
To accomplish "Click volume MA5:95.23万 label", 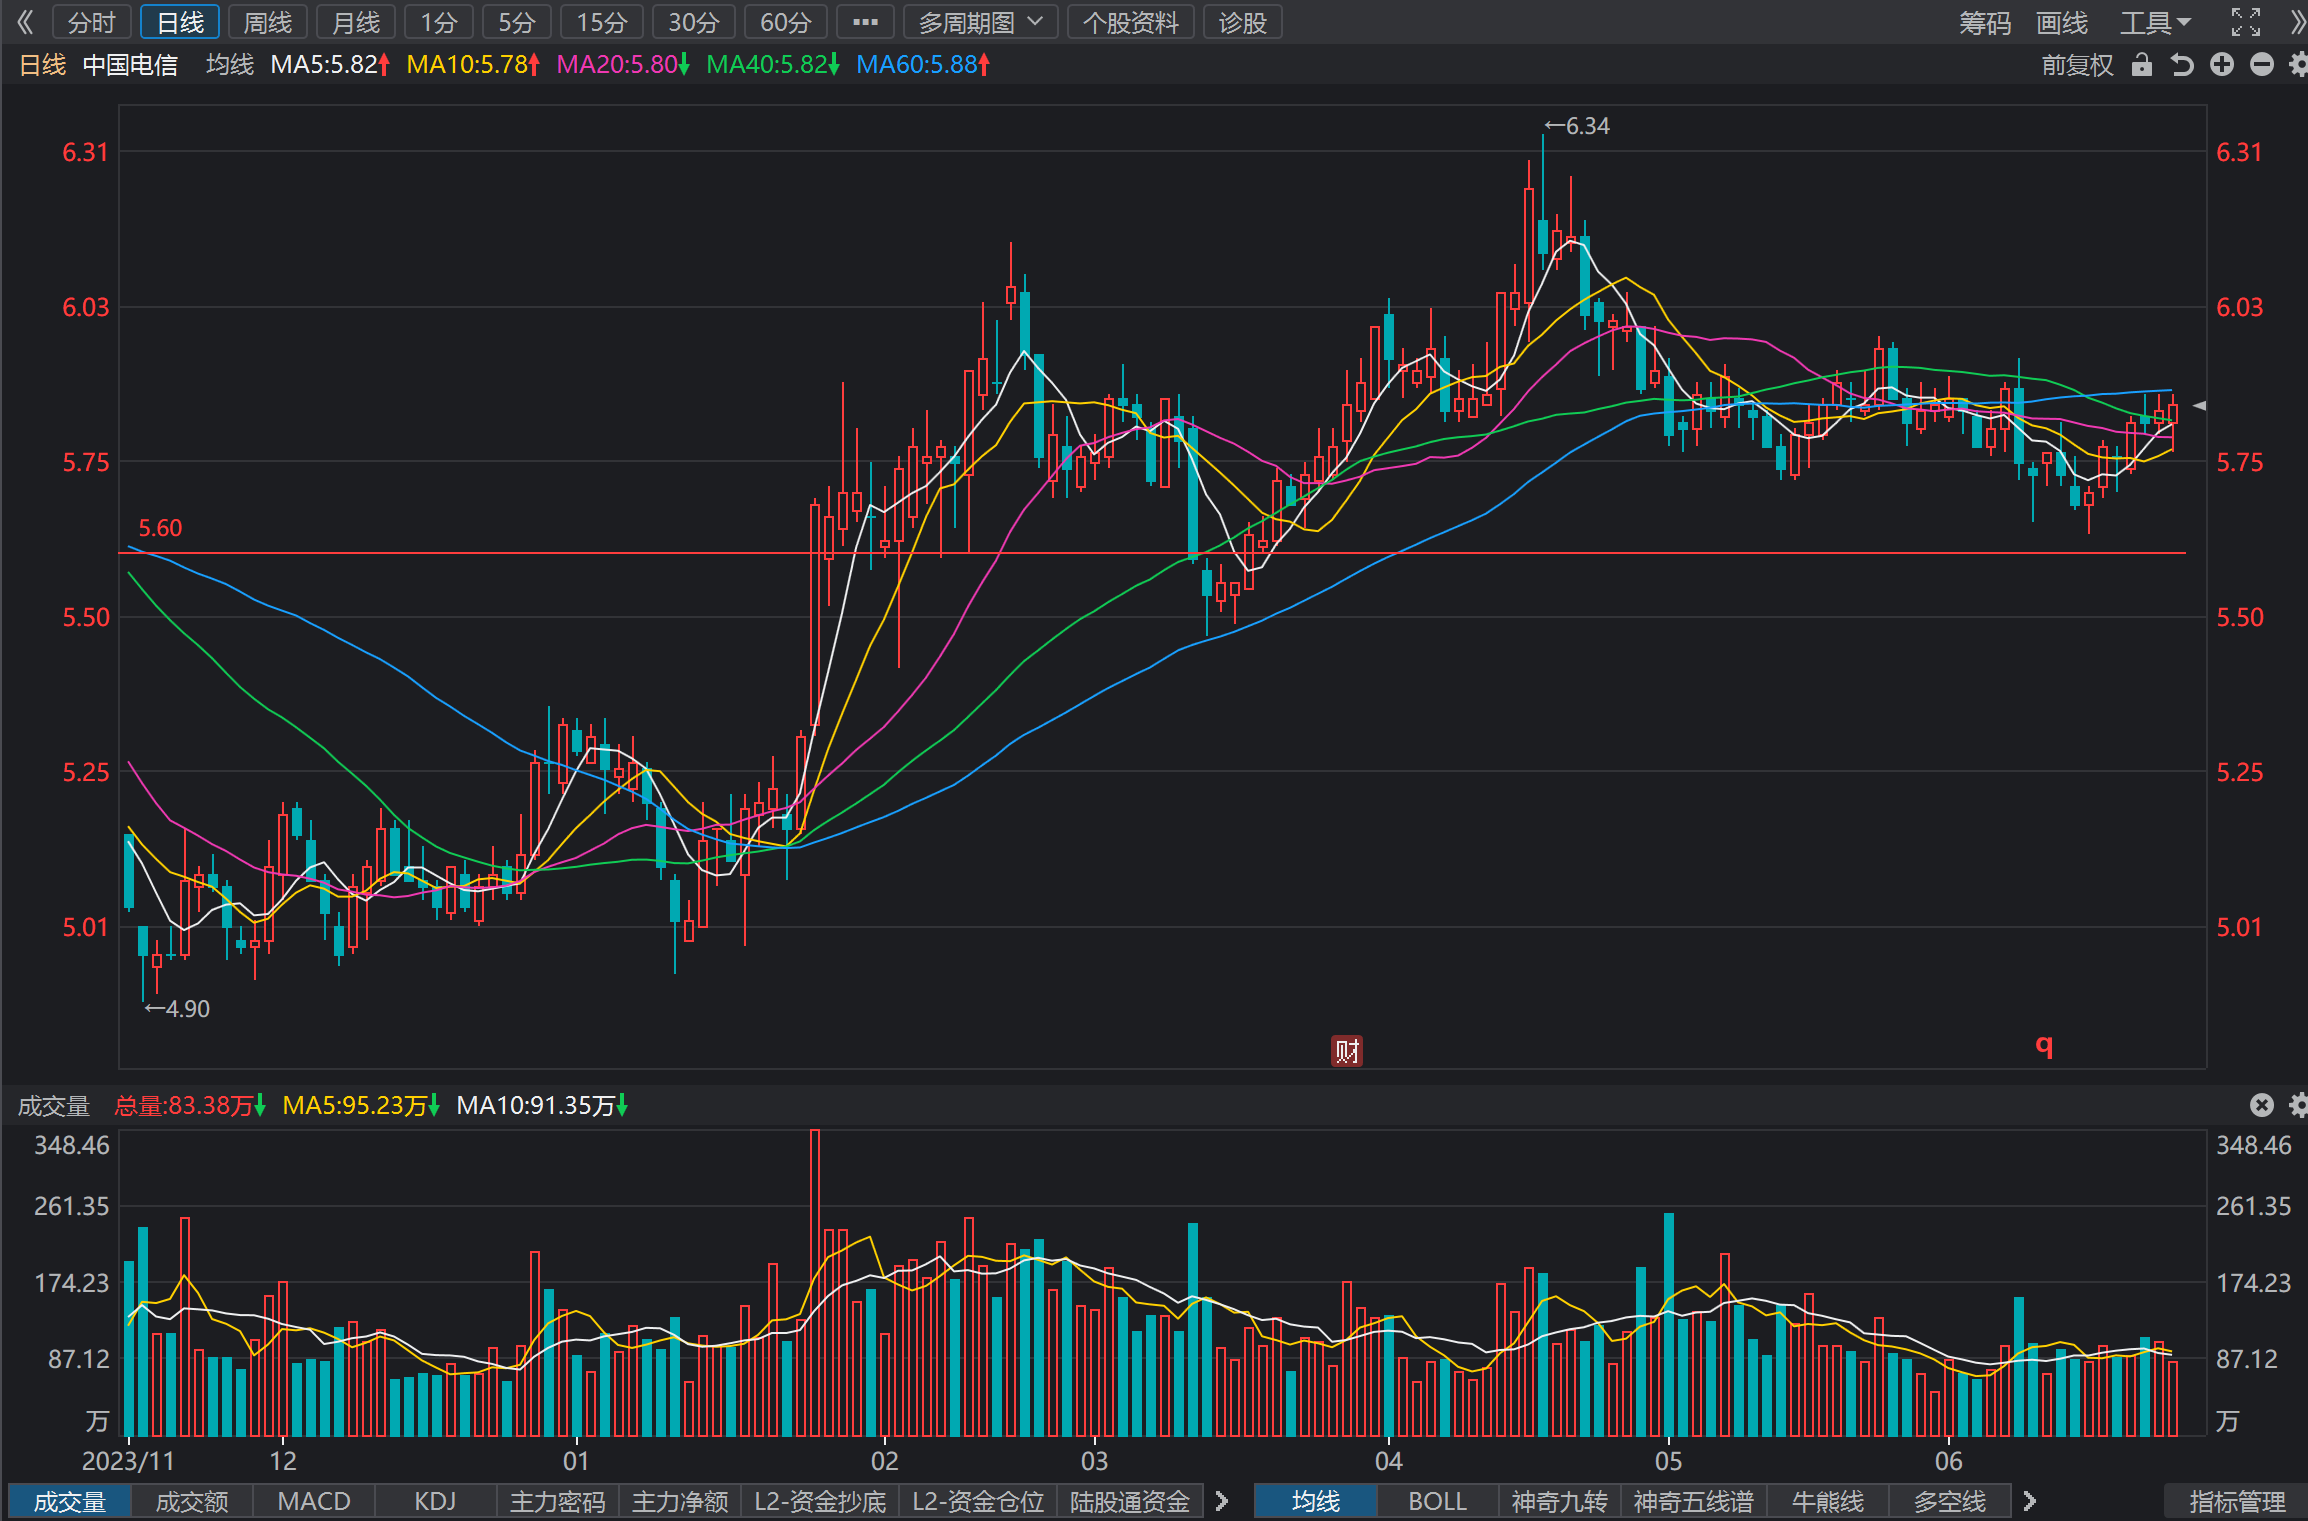I will coord(361,1105).
